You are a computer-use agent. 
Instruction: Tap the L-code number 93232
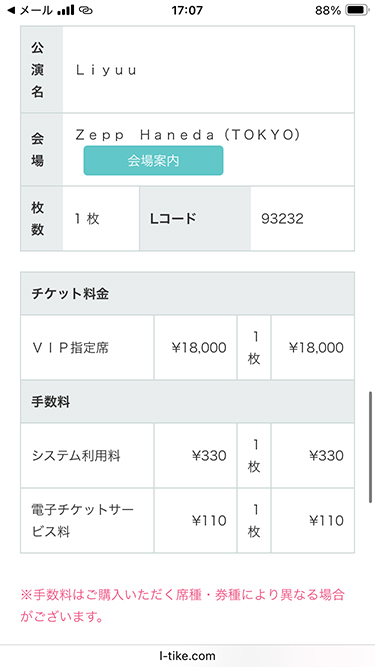coord(282,219)
